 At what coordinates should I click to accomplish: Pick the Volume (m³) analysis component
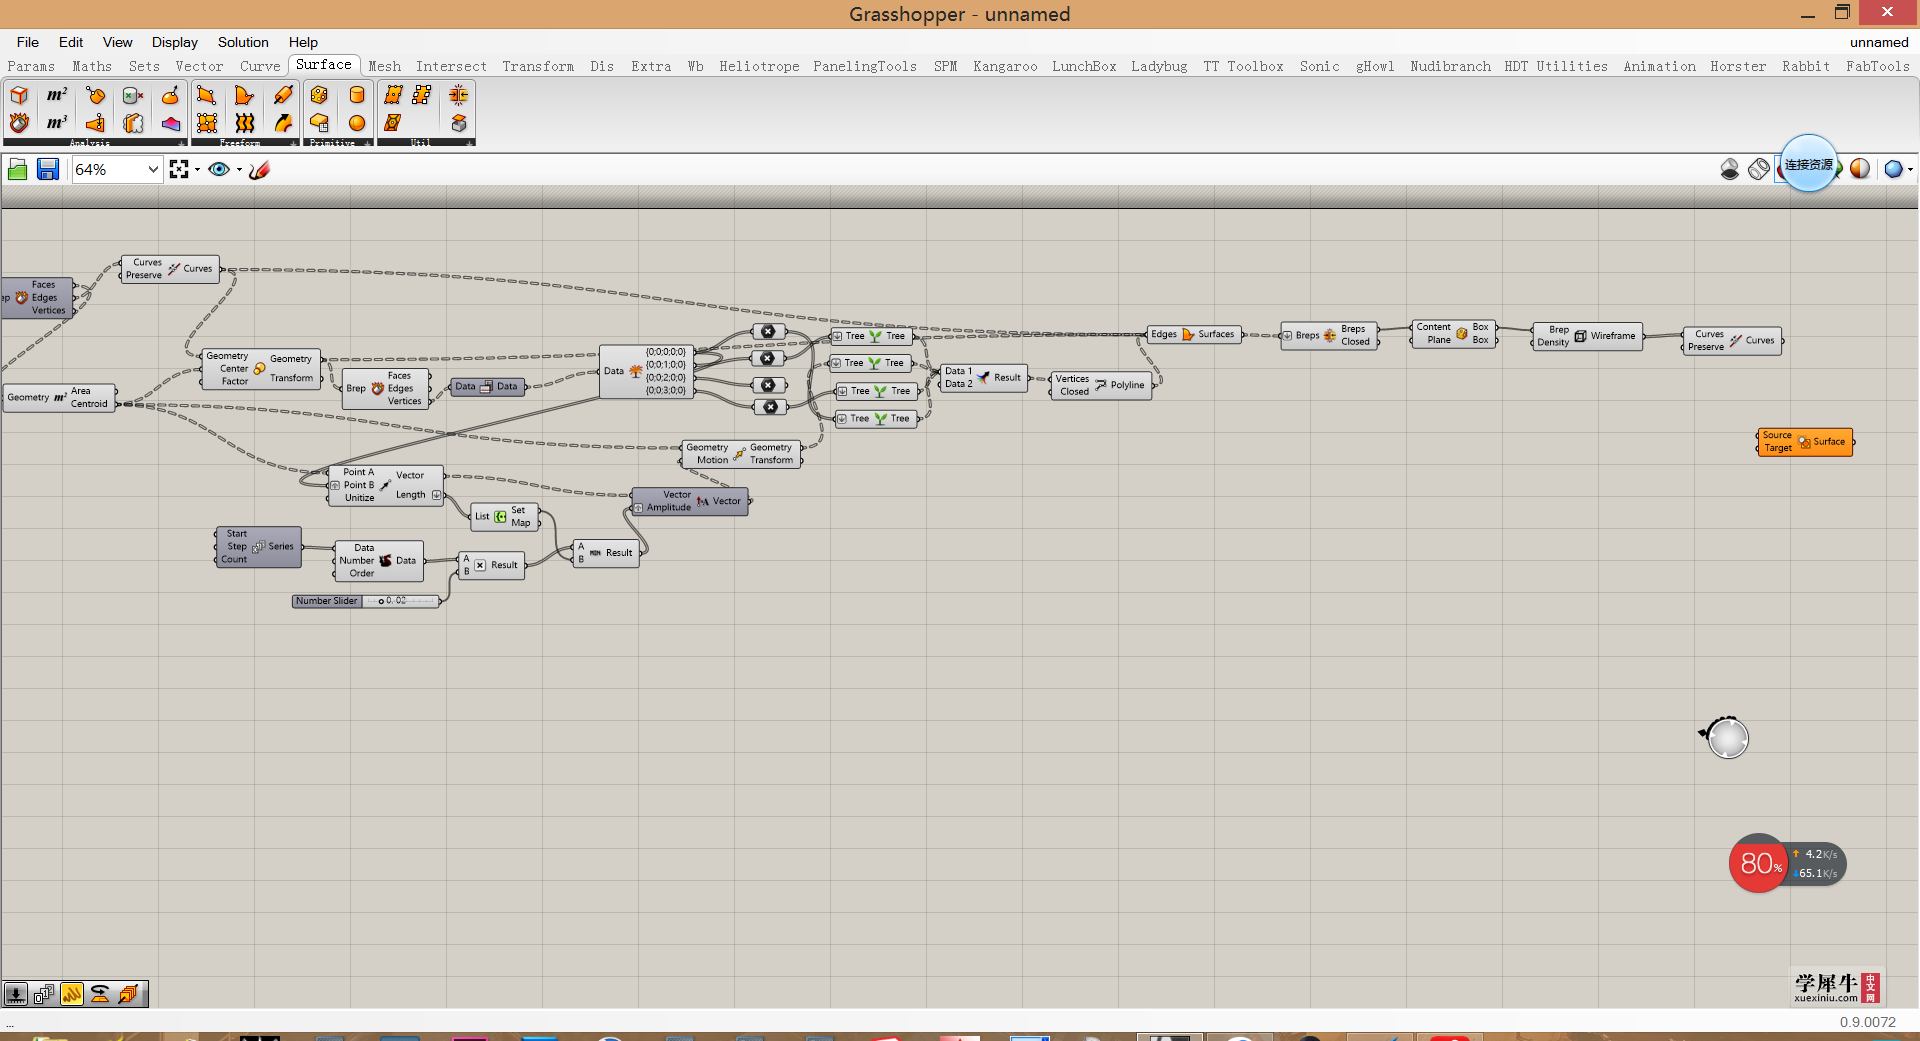tap(57, 123)
